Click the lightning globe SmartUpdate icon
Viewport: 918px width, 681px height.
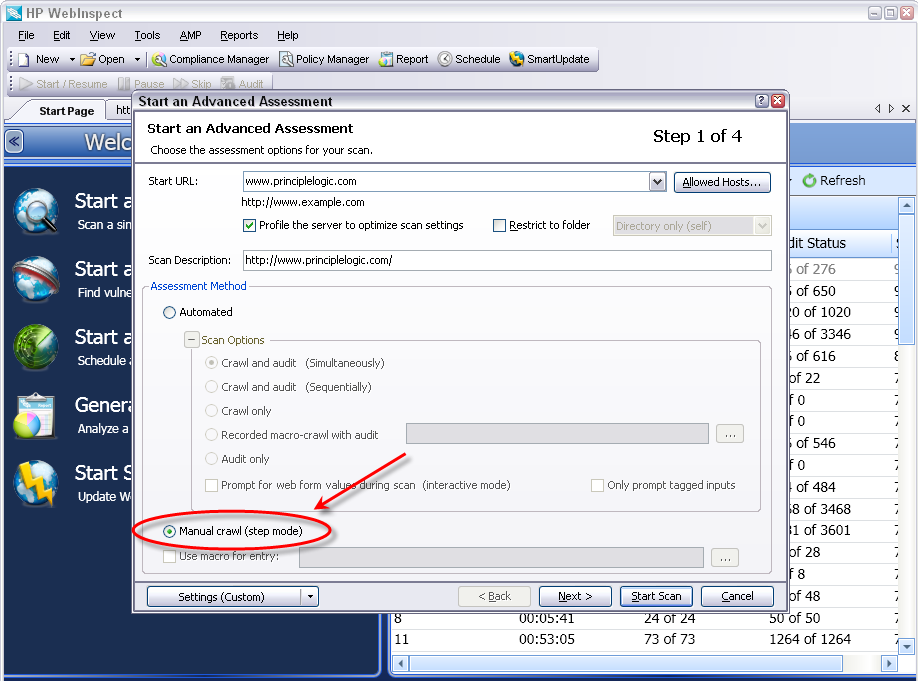pos(36,484)
